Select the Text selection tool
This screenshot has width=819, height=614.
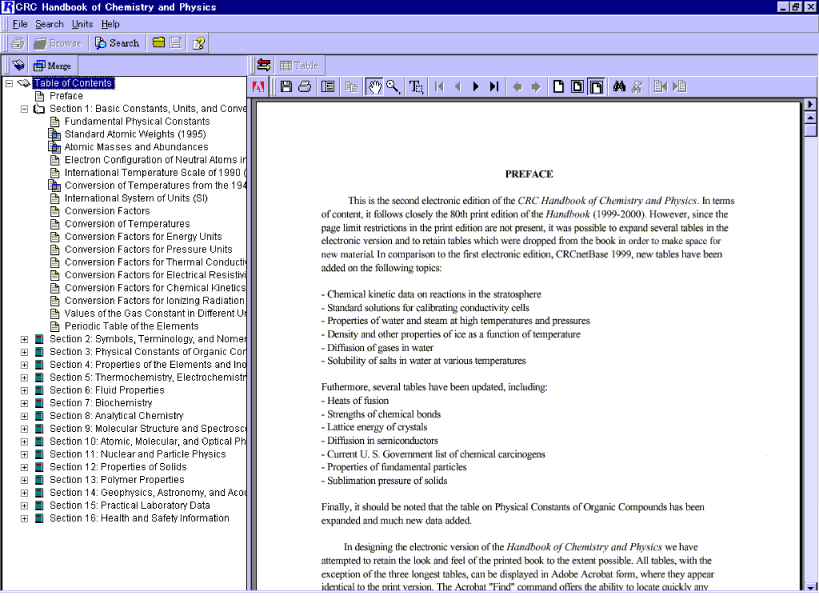pyautogui.click(x=416, y=87)
